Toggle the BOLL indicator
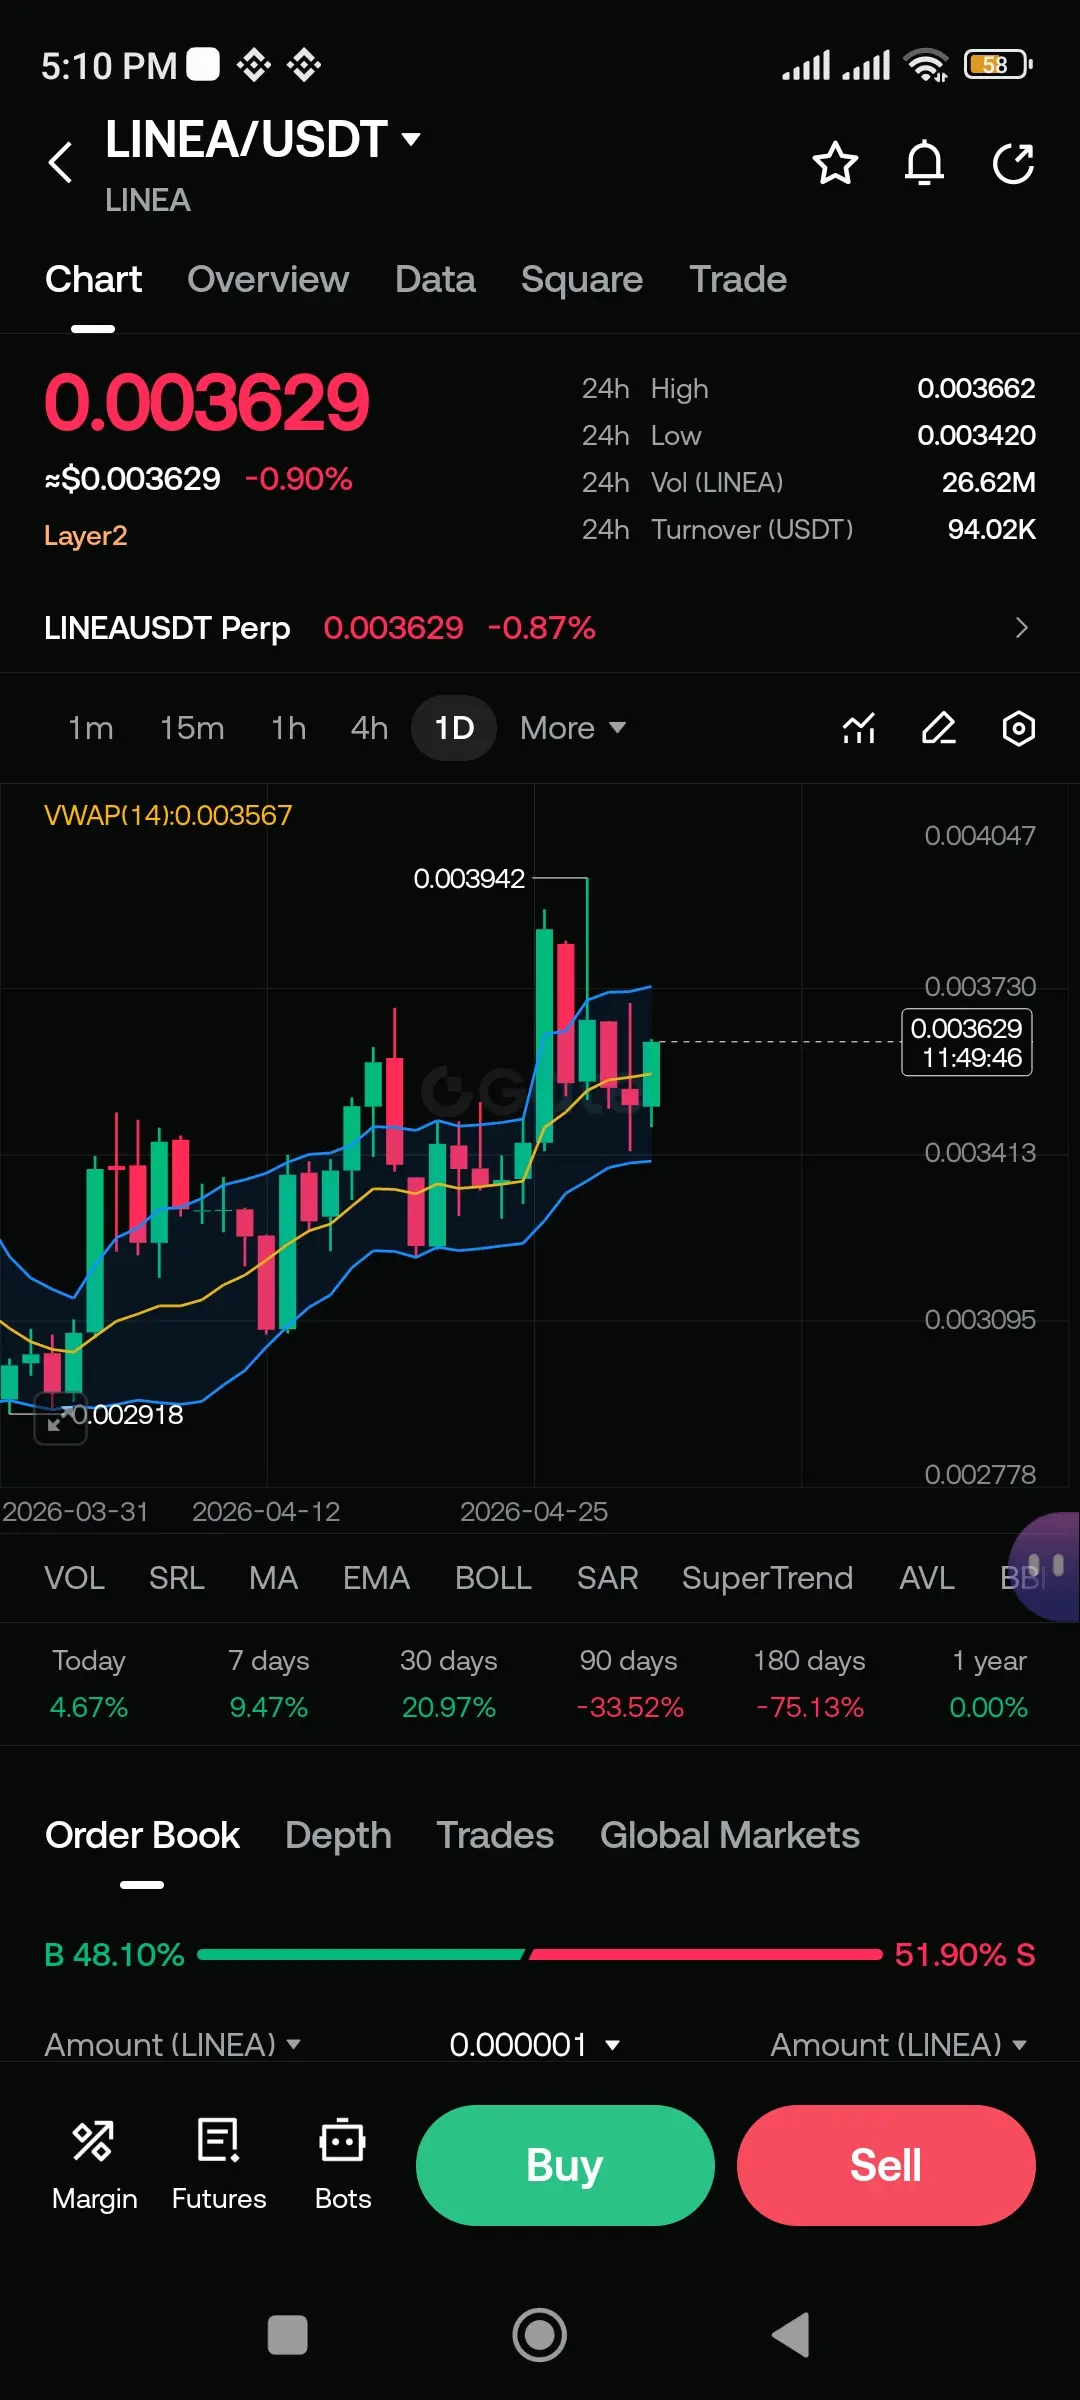The width and height of the screenshot is (1080, 2400). point(493,1578)
